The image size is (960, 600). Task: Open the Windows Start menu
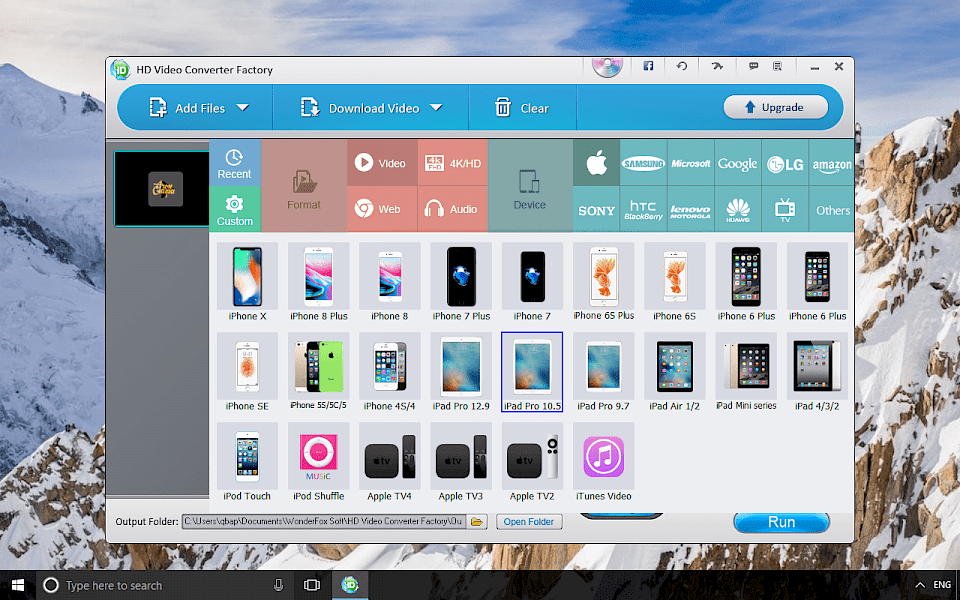click(18, 585)
